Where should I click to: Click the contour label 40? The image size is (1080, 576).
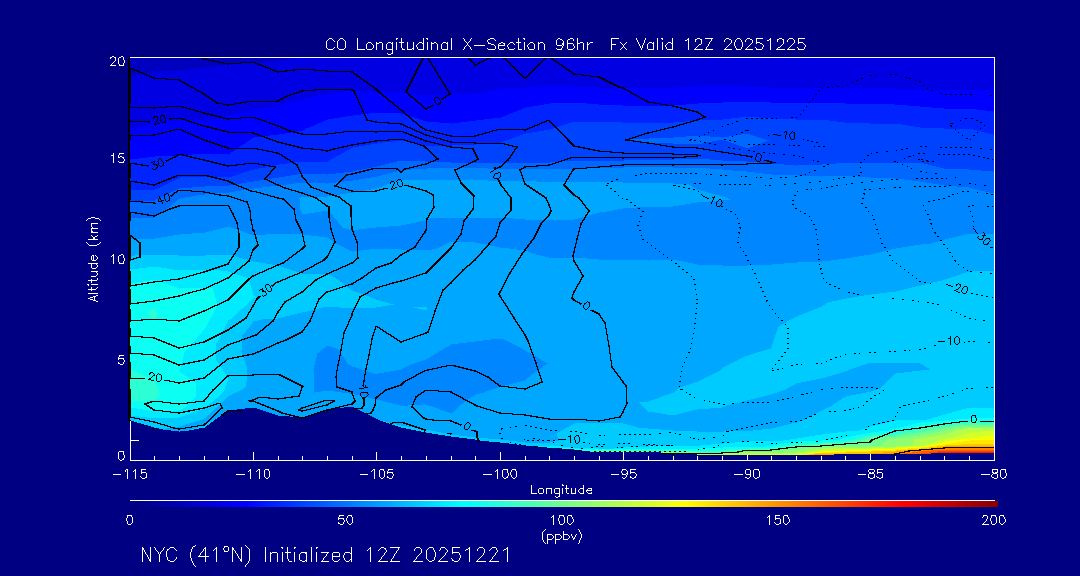(165, 198)
